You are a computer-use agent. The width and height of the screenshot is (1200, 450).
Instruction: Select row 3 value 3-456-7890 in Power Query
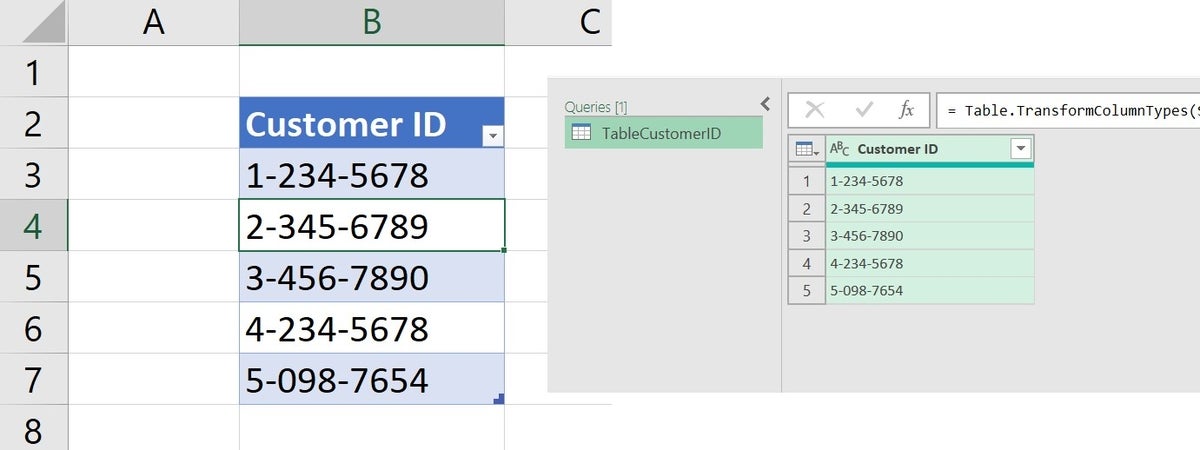930,236
